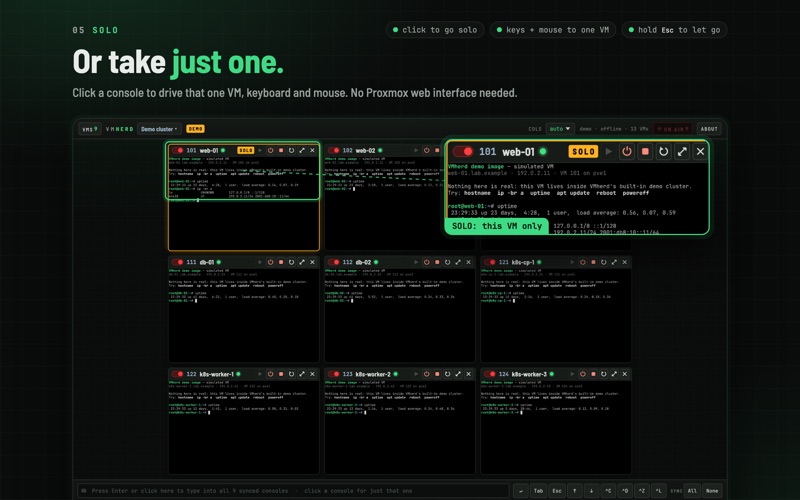Click power icon on 102 web-02 tile
This screenshot has width=800, height=500.
pyautogui.click(x=427, y=151)
